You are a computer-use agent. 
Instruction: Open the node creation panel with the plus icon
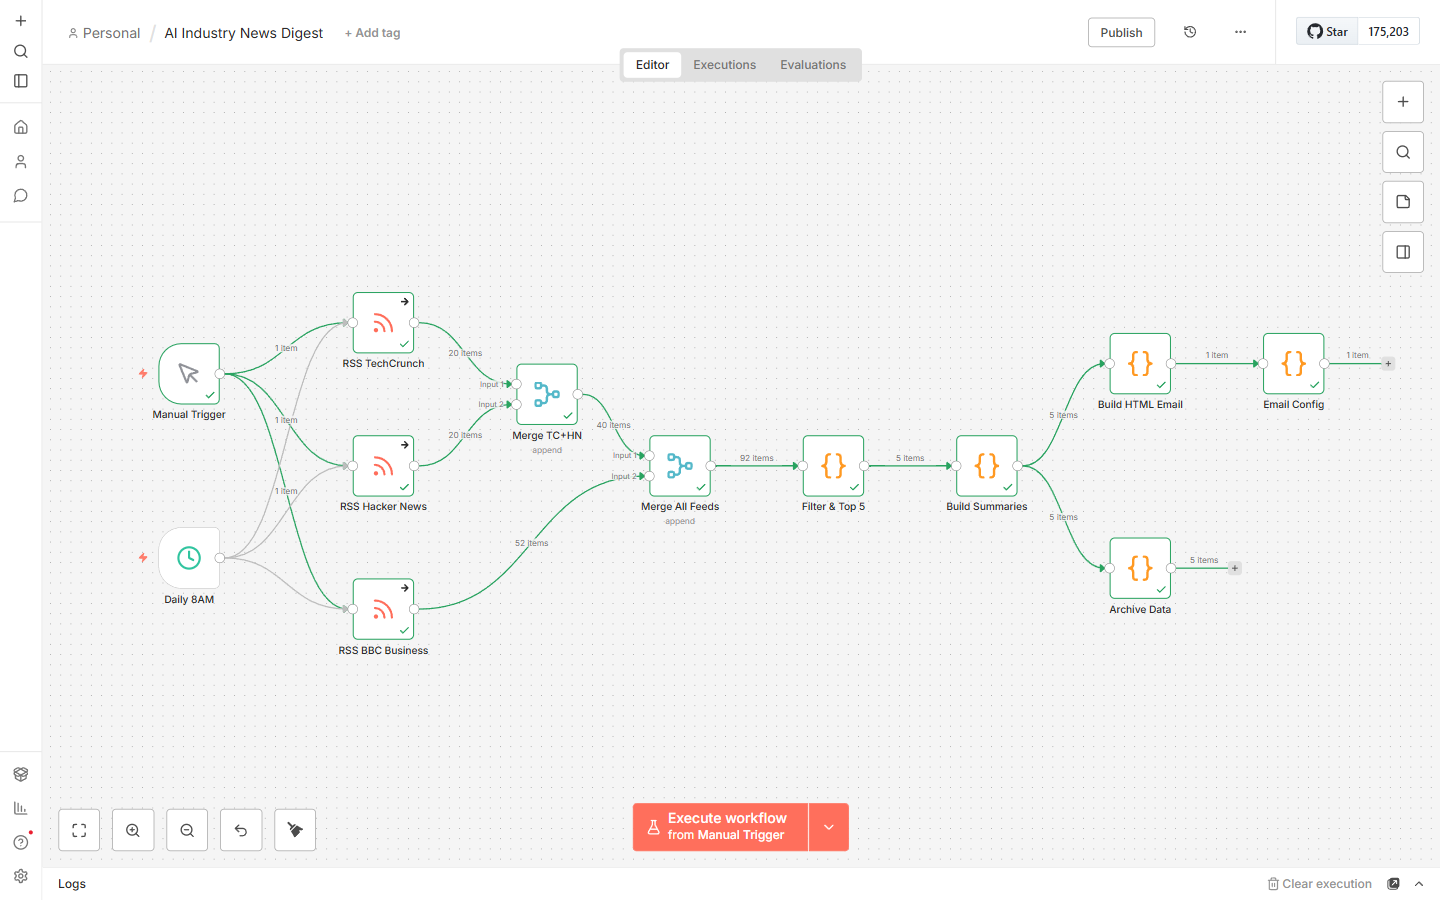1402,101
